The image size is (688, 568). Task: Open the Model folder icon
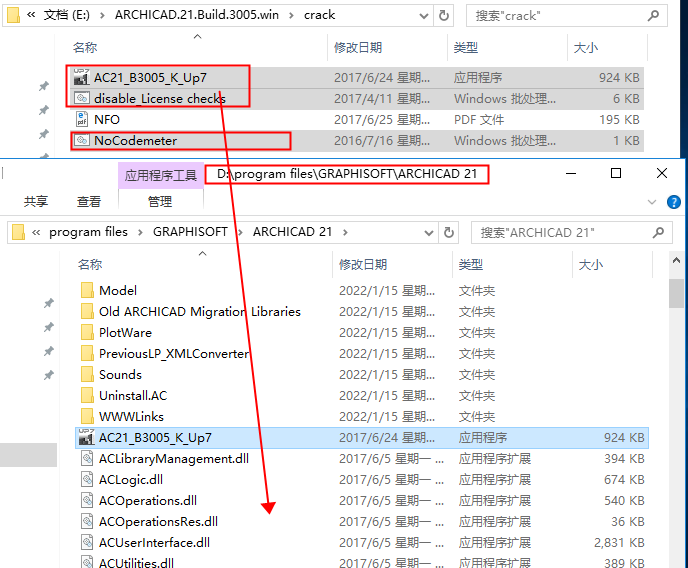[x=86, y=291]
